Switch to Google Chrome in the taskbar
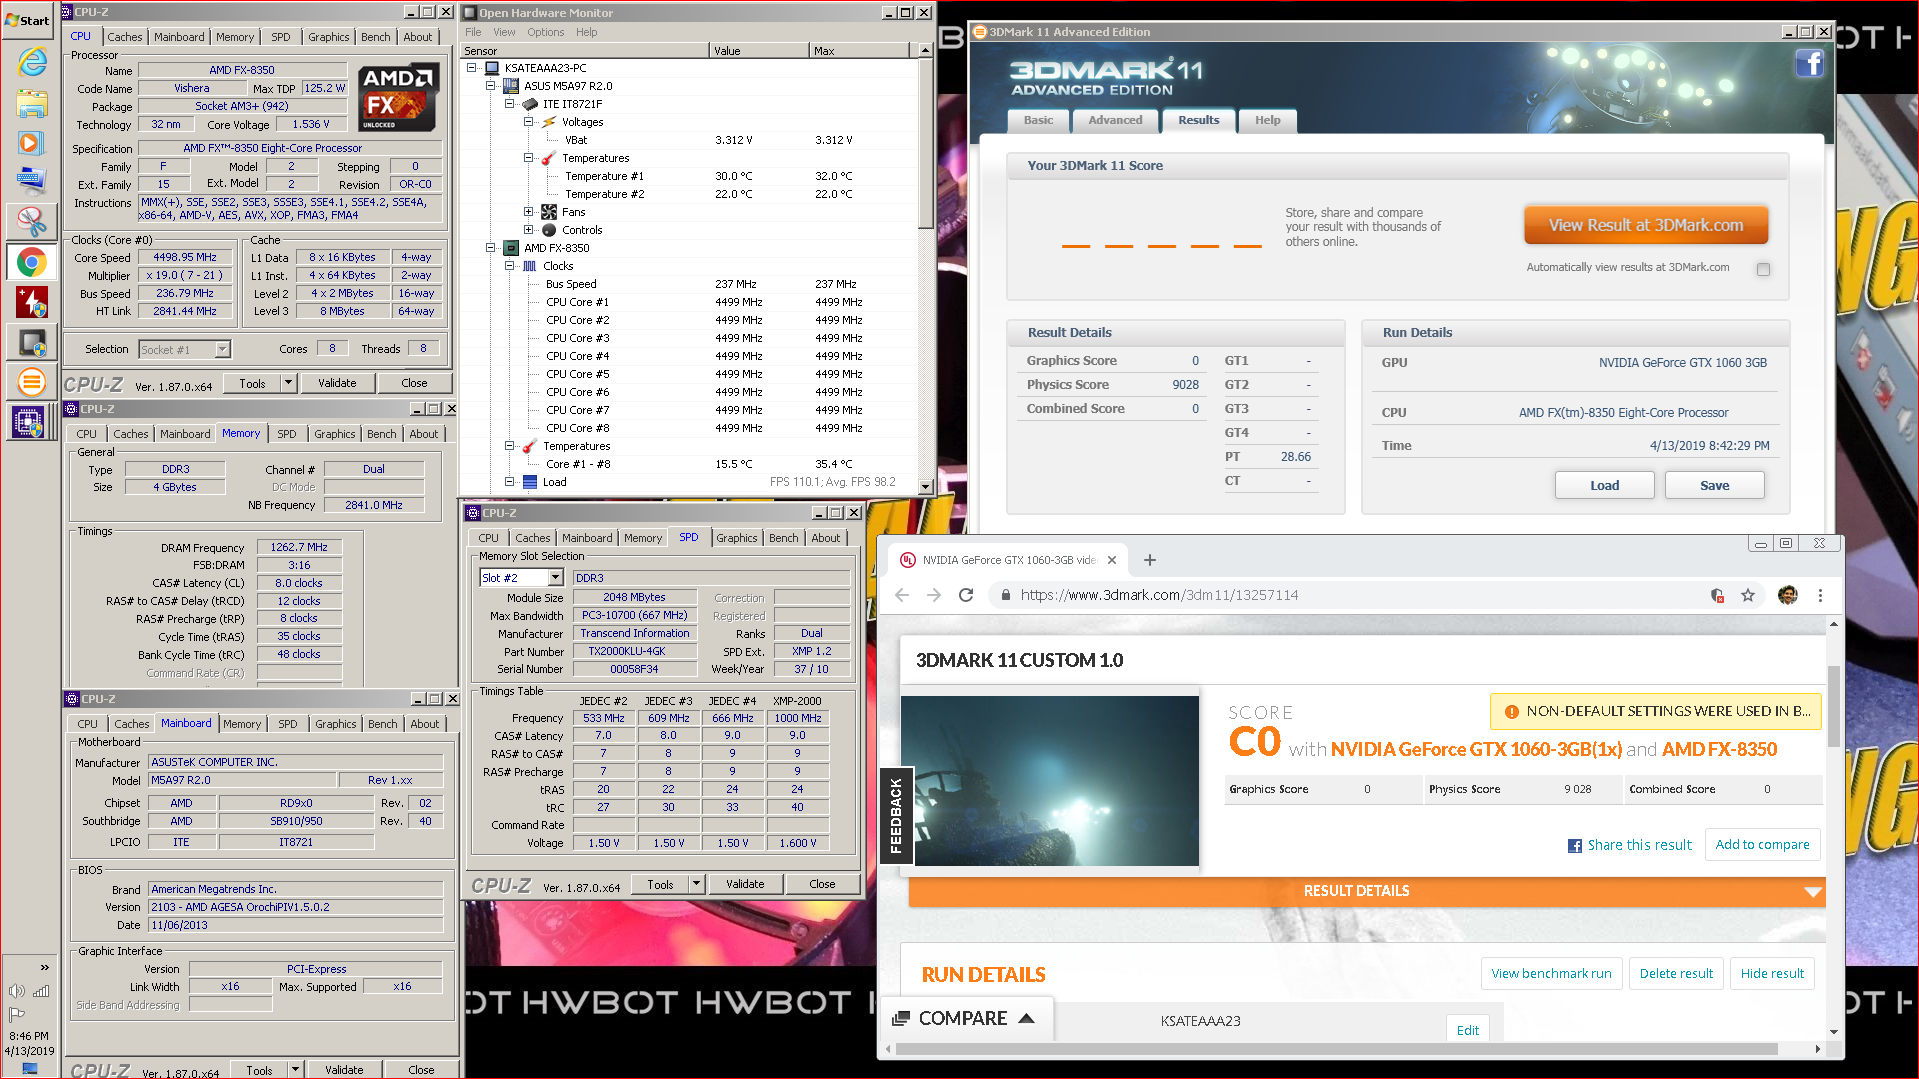 [x=31, y=262]
